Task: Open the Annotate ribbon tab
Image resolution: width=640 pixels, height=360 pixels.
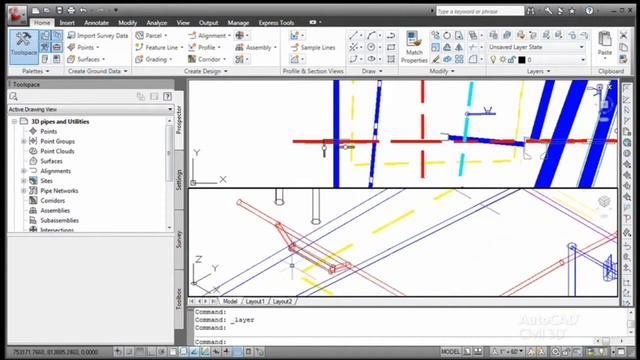Action: pyautogui.click(x=96, y=22)
